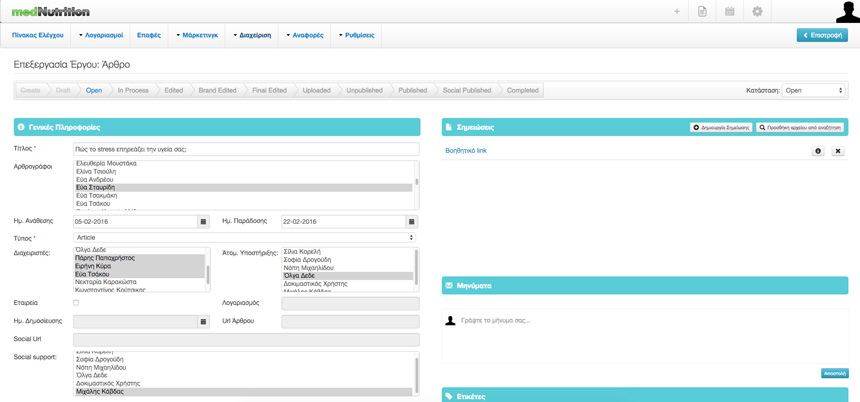The height and width of the screenshot is (402, 860).
Task: Open the calendar icon in the top bar
Action: point(729,12)
